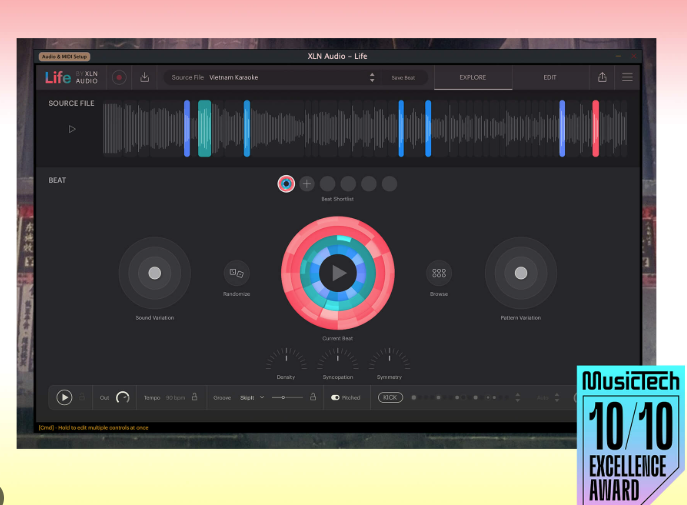Click the Audio & MIDI Setup button
The image size is (687, 505).
(x=64, y=57)
